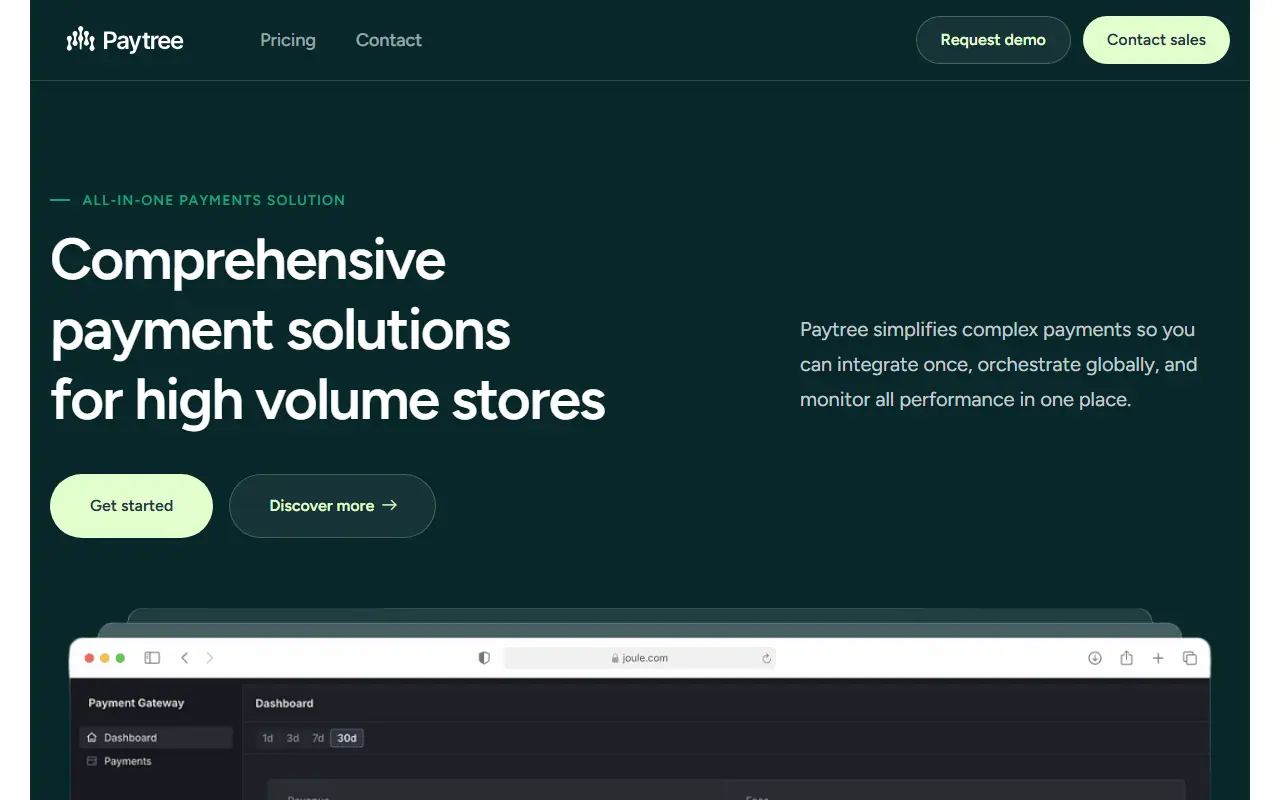This screenshot has height=800, width=1280.
Task: Click the Dashboard header text
Action: (284, 703)
